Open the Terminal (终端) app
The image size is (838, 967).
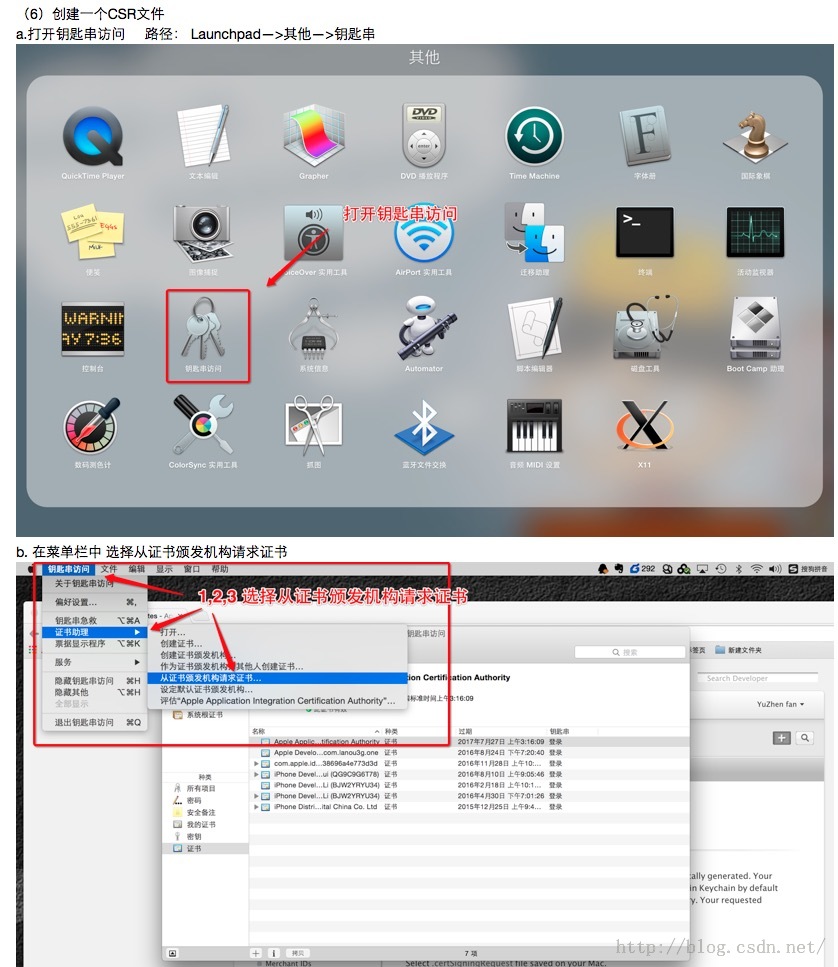[644, 232]
